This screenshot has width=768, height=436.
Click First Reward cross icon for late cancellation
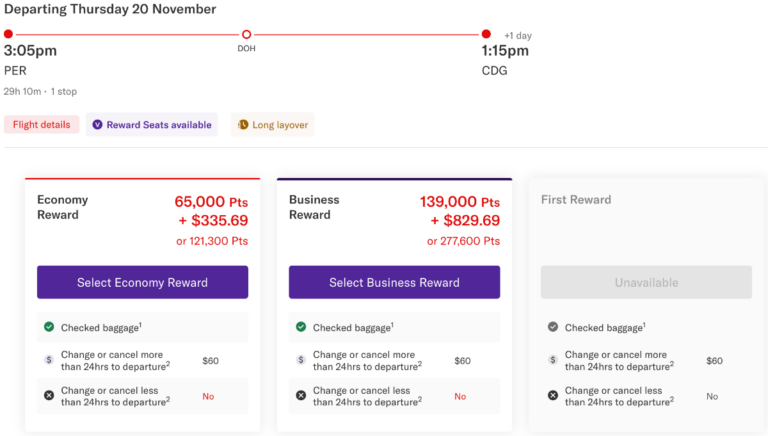553,395
